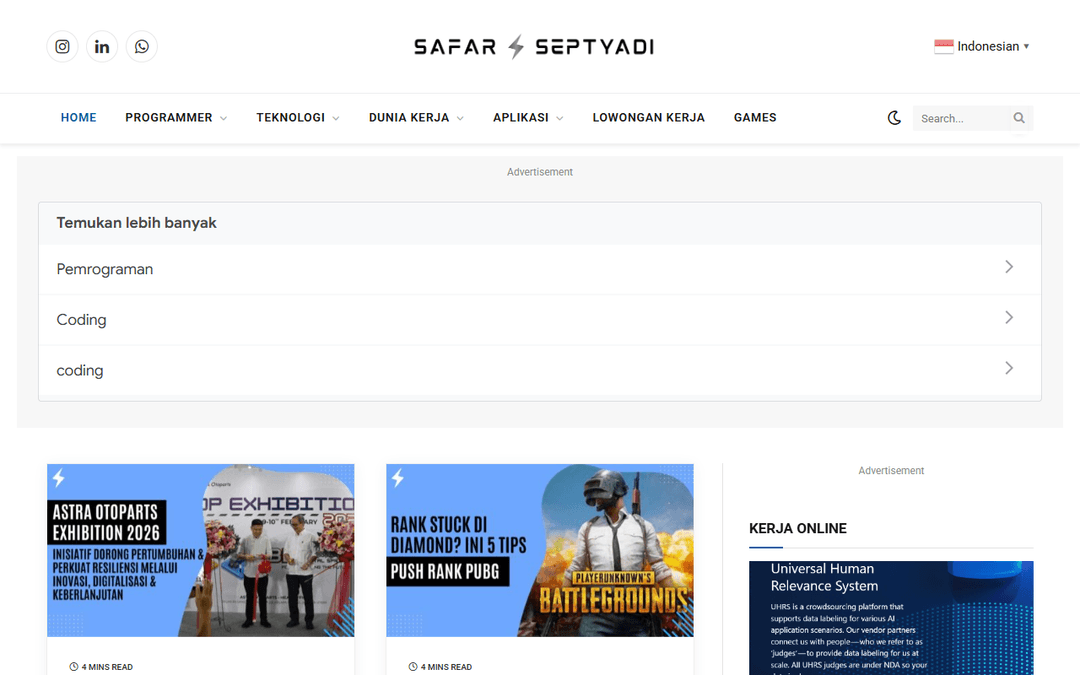1080x675 pixels.
Task: Open the DUNIA KERJA menu
Action: point(409,118)
